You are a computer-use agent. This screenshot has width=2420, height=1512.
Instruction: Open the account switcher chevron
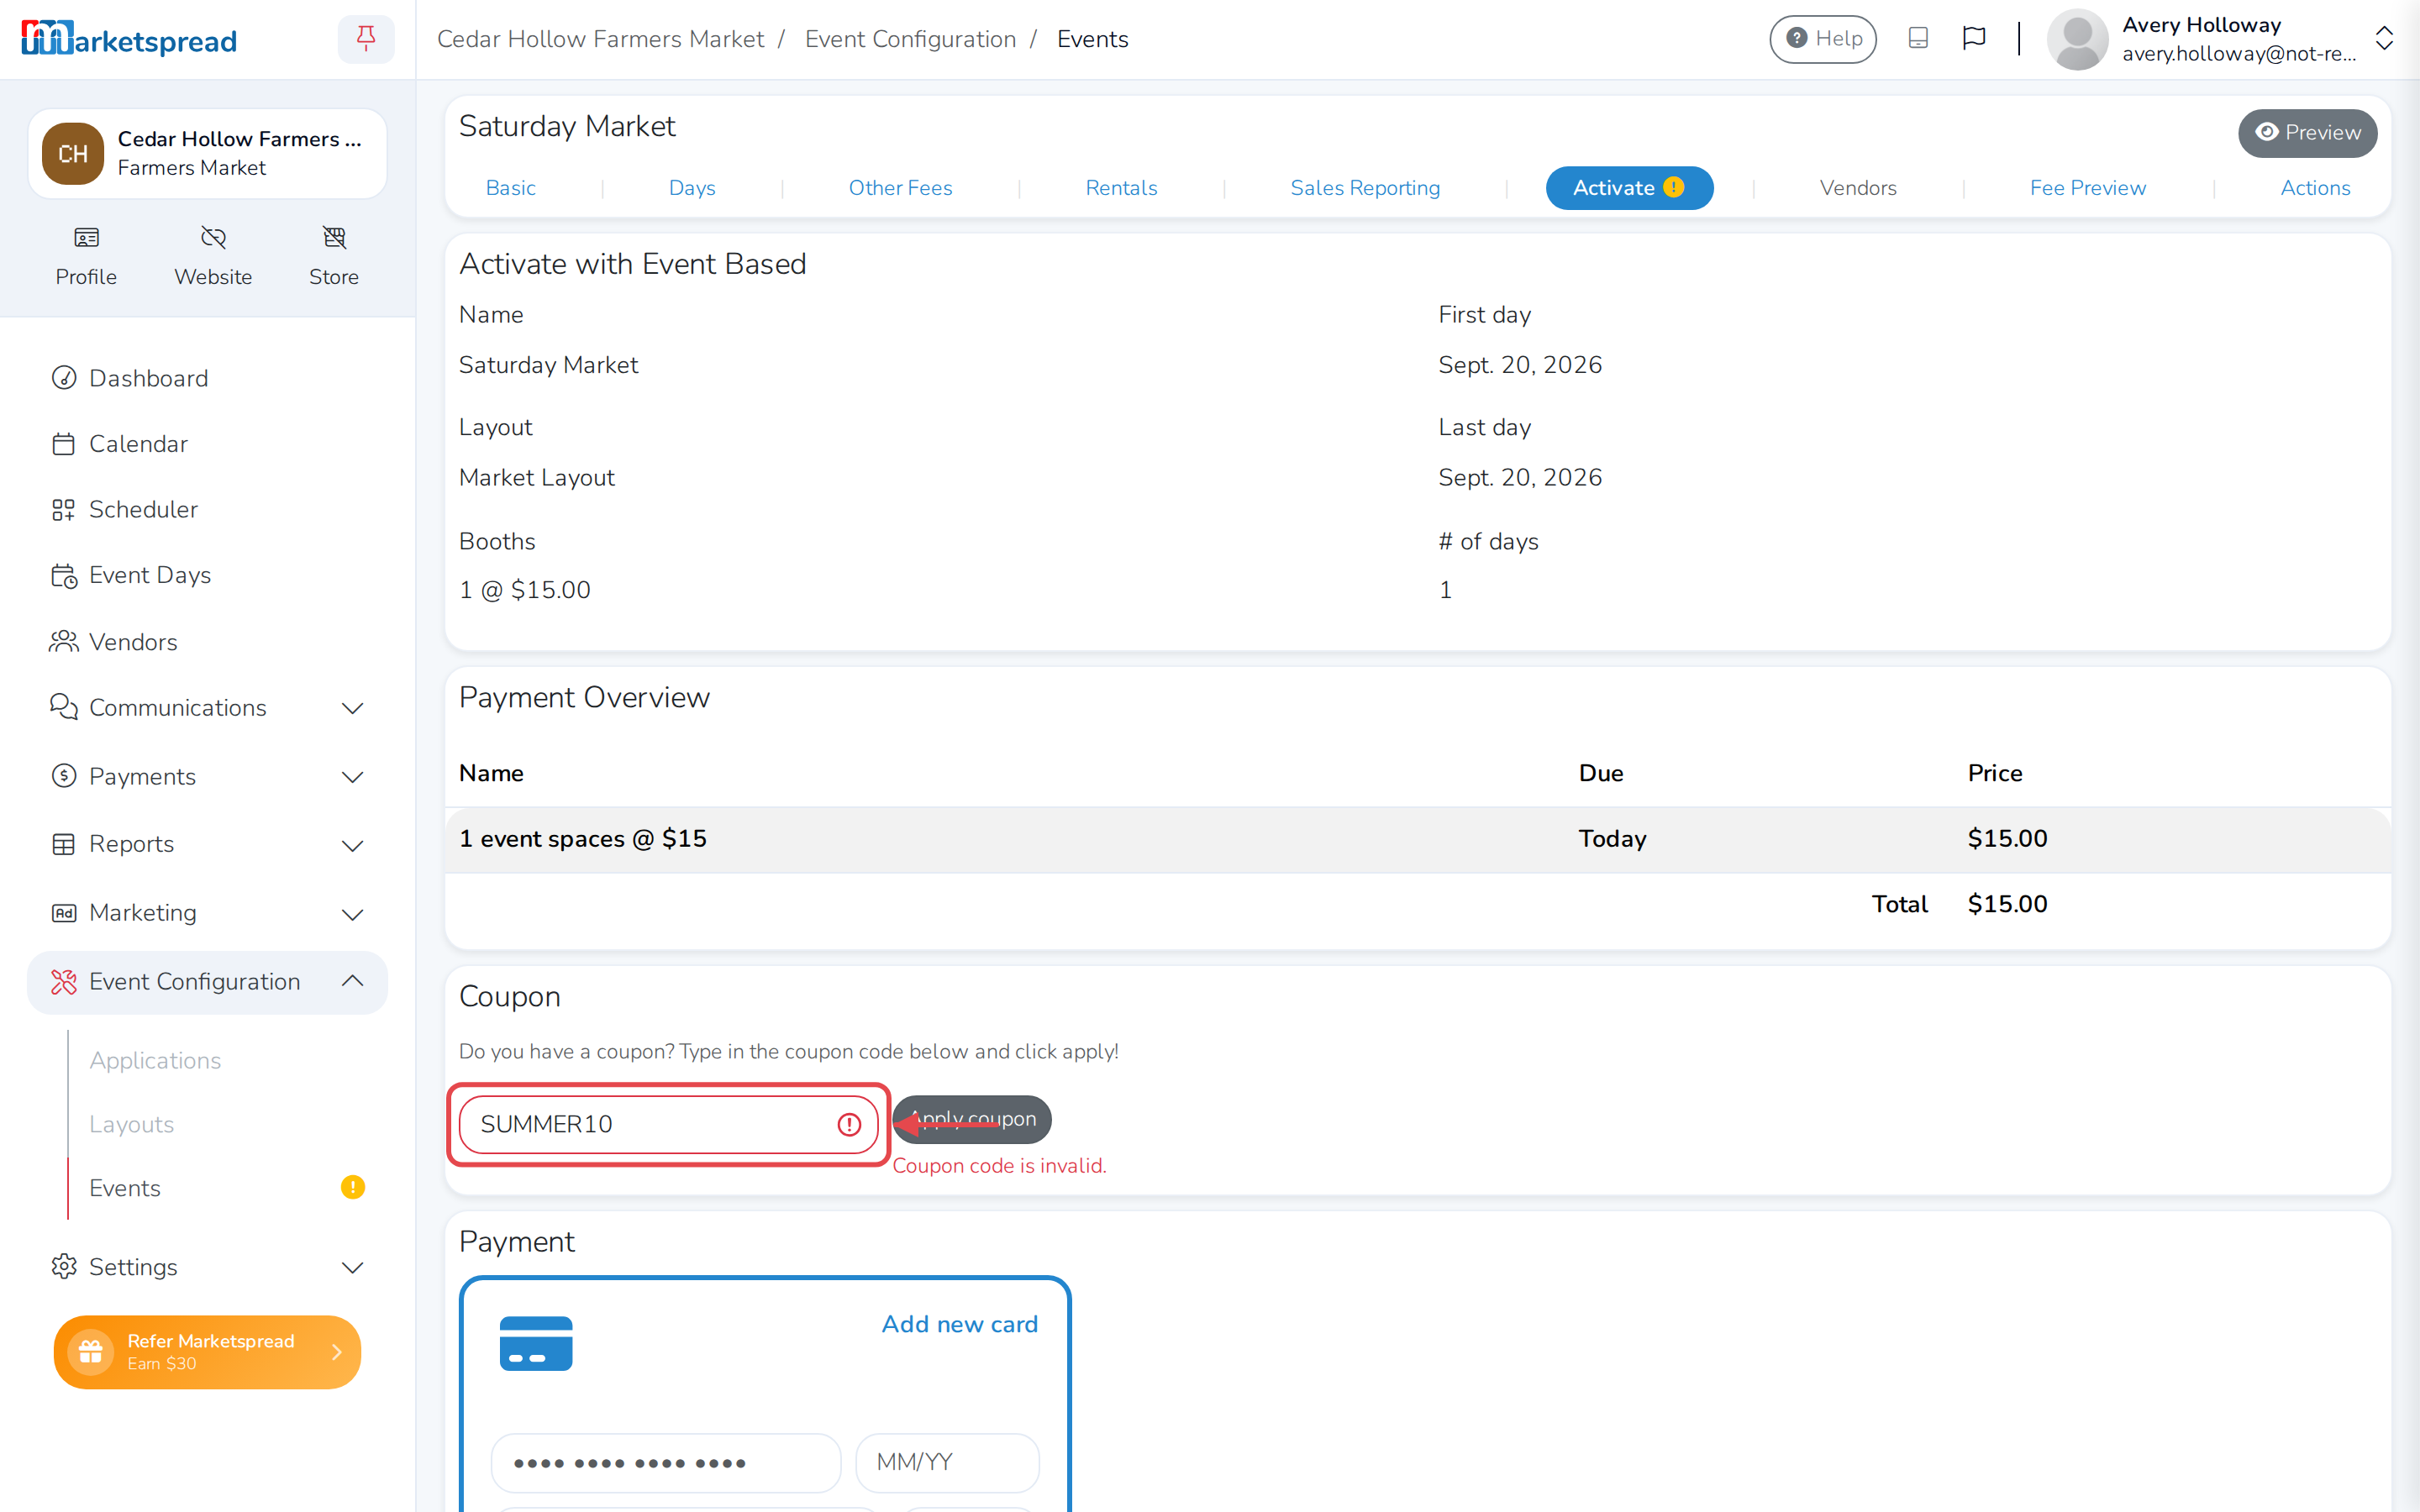pos(2384,38)
